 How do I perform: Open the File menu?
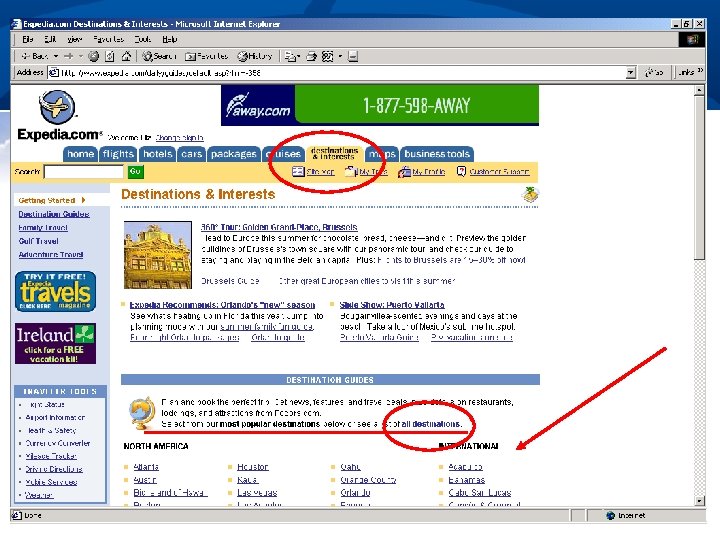pyautogui.click(x=28, y=39)
